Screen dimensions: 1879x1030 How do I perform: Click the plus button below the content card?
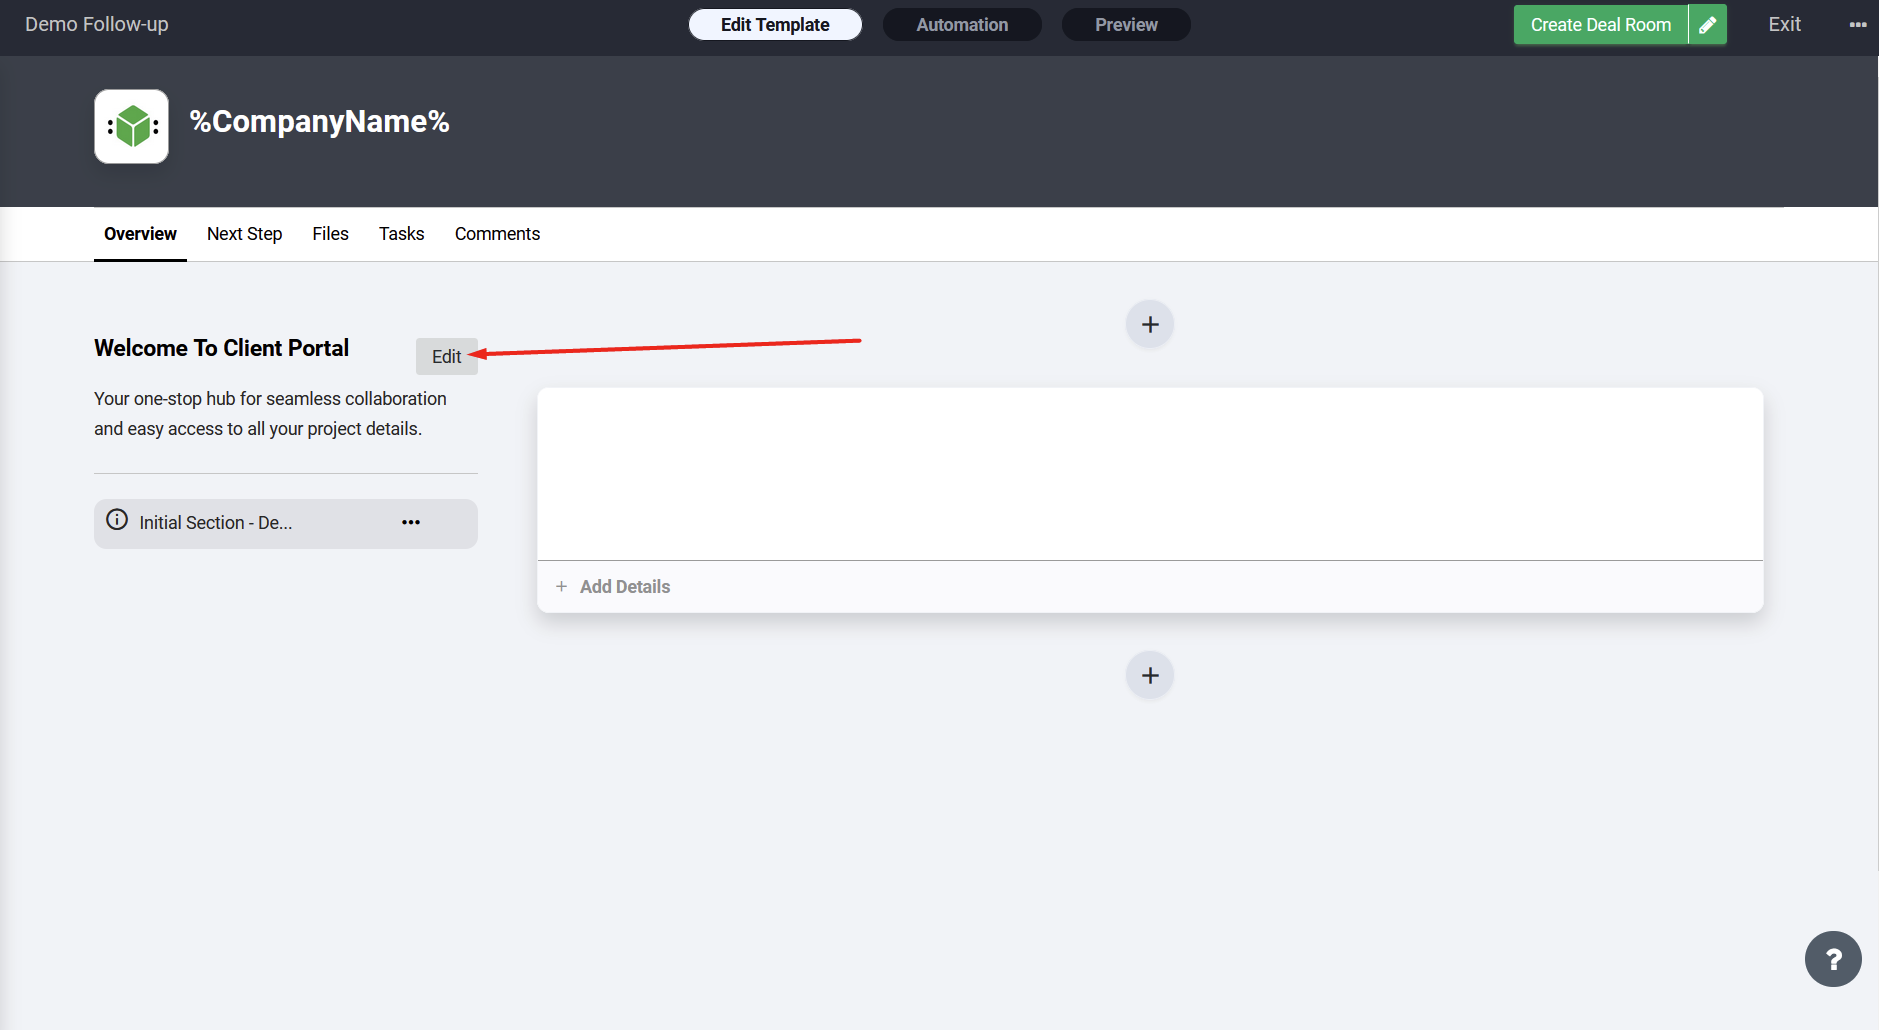(x=1150, y=675)
